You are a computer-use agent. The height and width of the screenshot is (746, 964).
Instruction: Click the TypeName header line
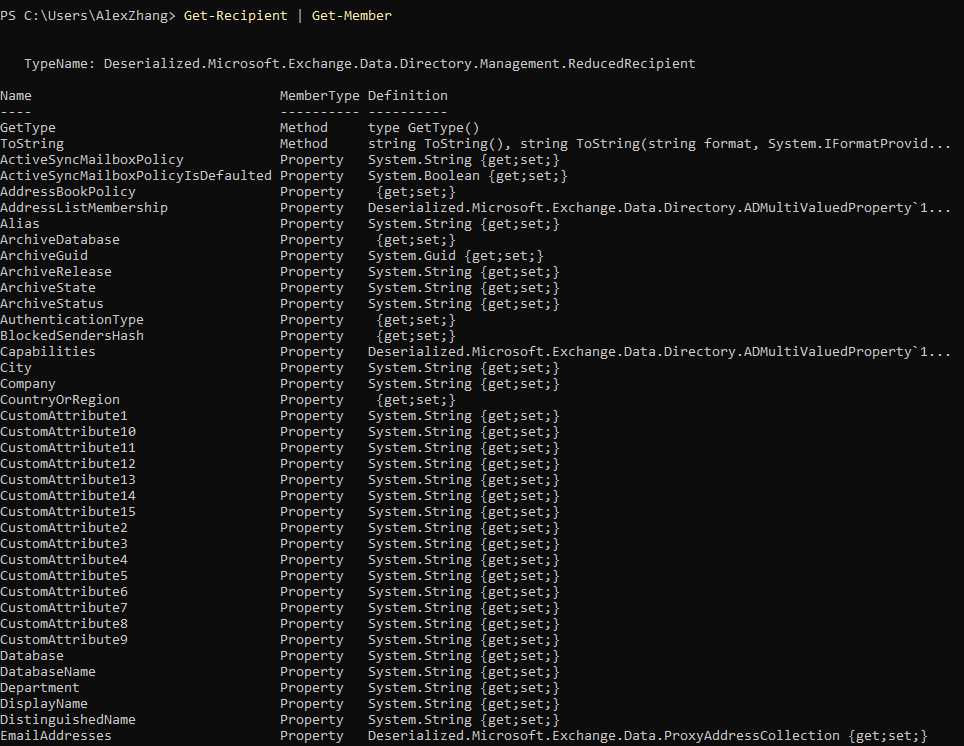click(360, 63)
